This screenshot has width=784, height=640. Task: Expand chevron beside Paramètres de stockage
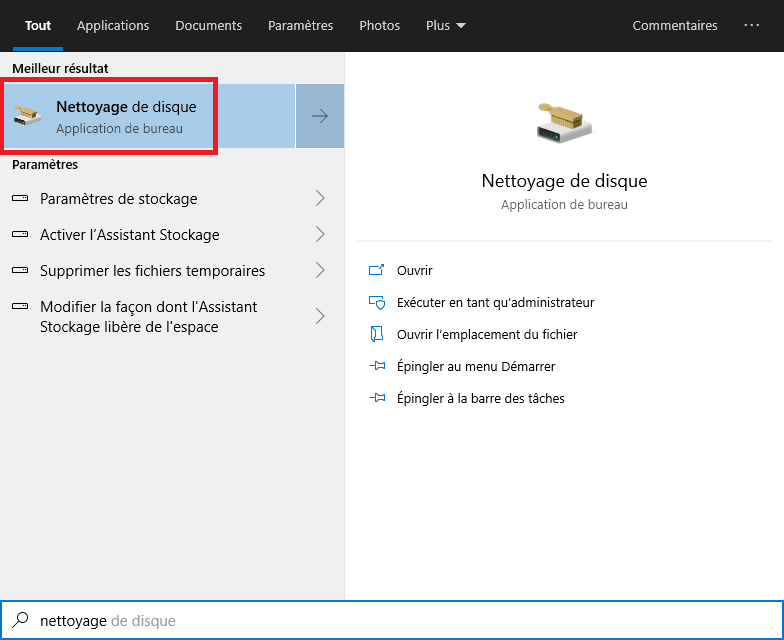[320, 198]
